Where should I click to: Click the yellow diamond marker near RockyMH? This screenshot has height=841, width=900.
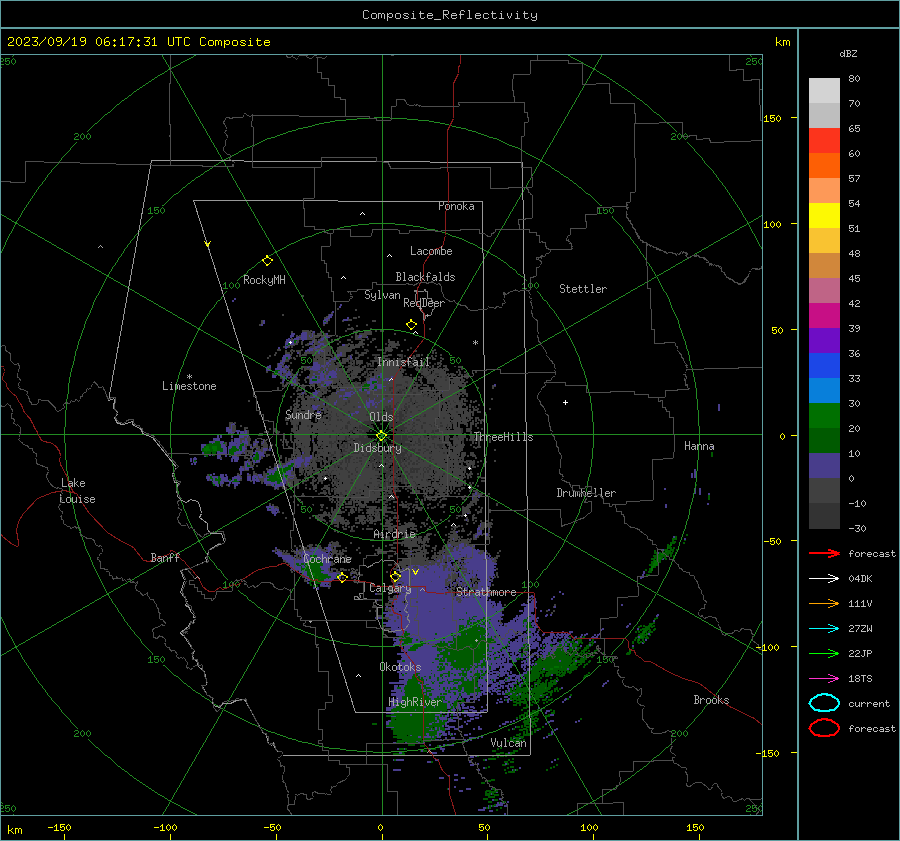point(267,261)
